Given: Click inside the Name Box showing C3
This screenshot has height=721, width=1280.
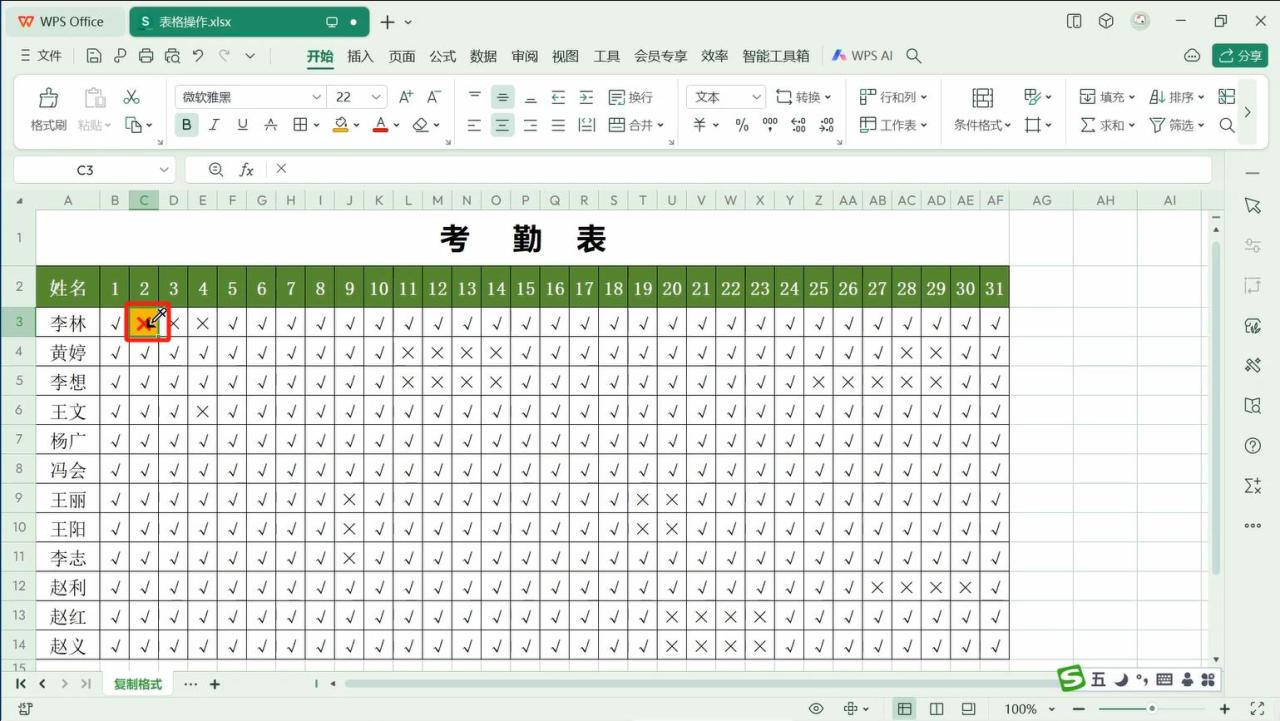Looking at the screenshot, I should pyautogui.click(x=86, y=170).
